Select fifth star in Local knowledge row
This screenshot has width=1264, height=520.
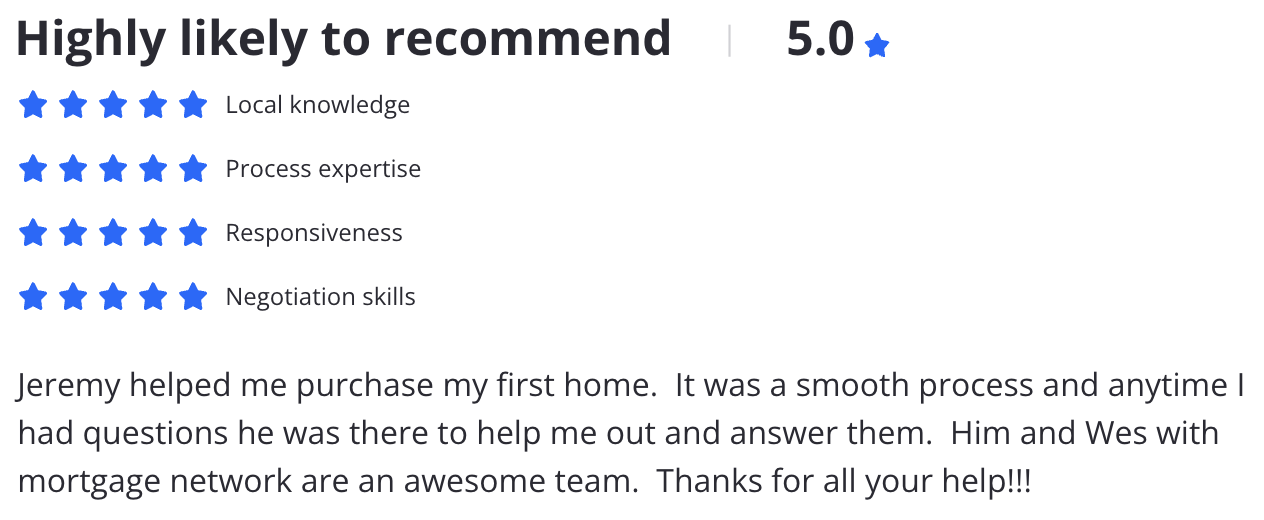[x=193, y=105]
